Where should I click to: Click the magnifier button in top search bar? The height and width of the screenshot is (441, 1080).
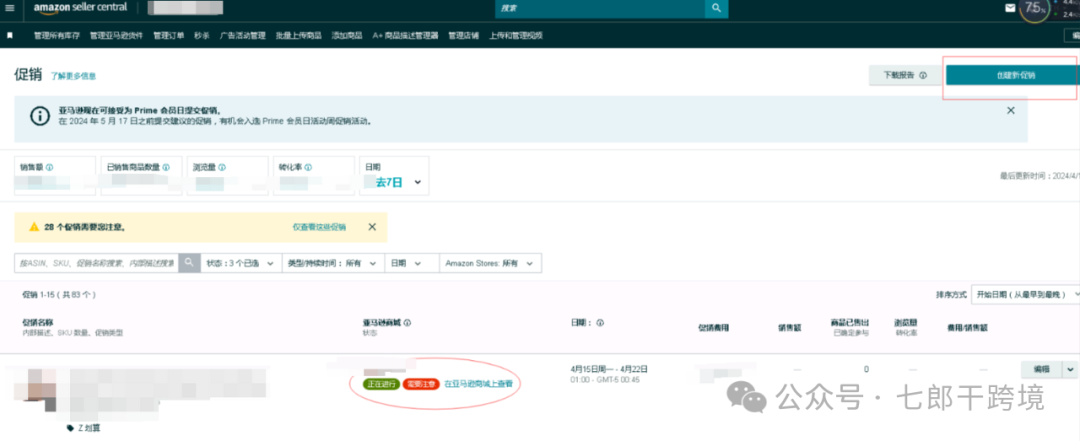716,8
